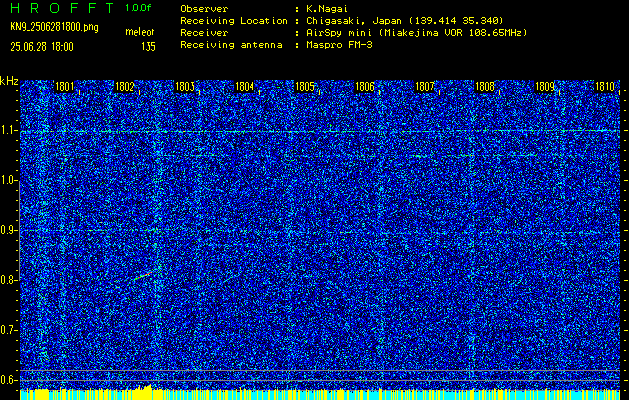
Task: Click the 1.0 frequency axis label
Action: 9,181
